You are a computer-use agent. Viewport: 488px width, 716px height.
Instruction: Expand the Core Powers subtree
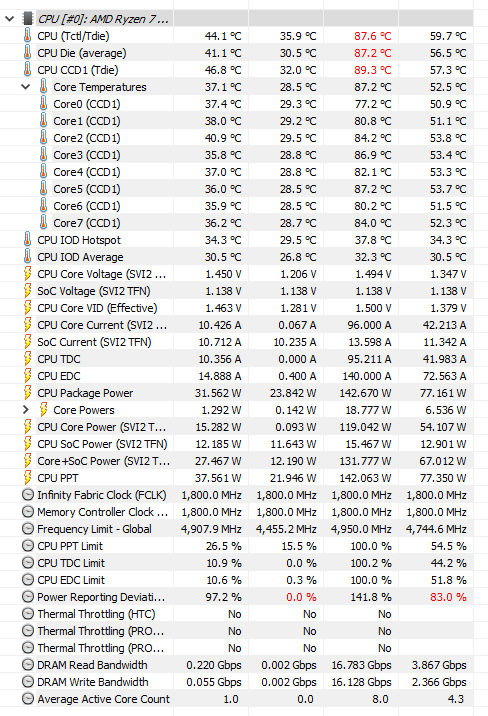tap(26, 410)
